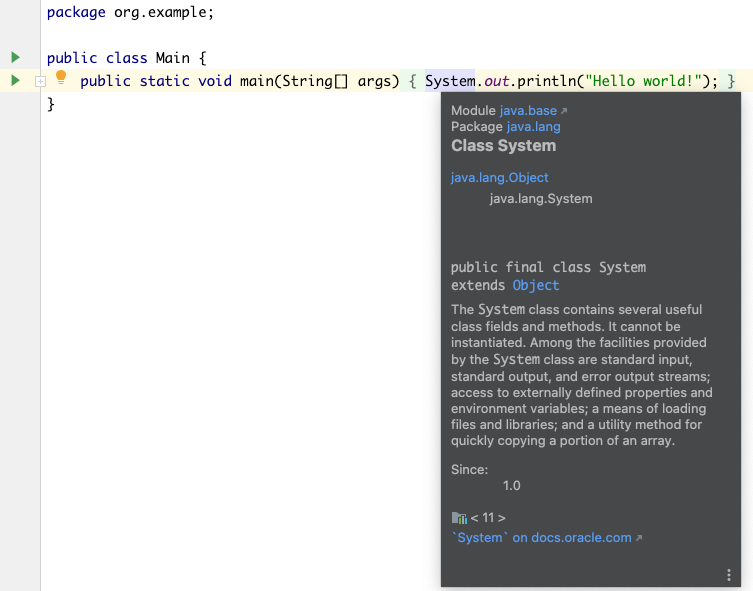Expand the folded main method with plus icon

click(40, 82)
